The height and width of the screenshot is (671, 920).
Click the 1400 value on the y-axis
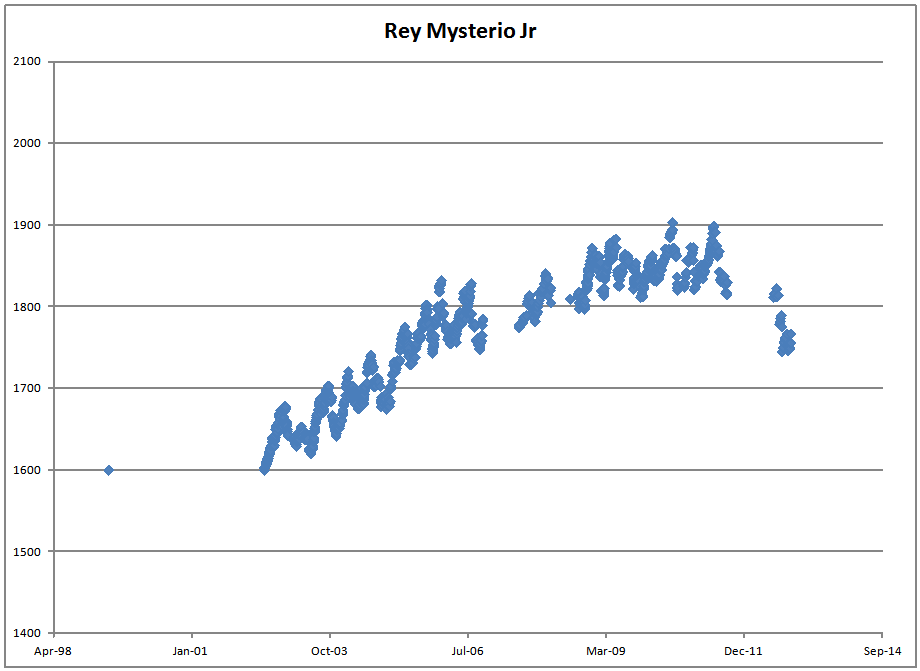click(27, 633)
